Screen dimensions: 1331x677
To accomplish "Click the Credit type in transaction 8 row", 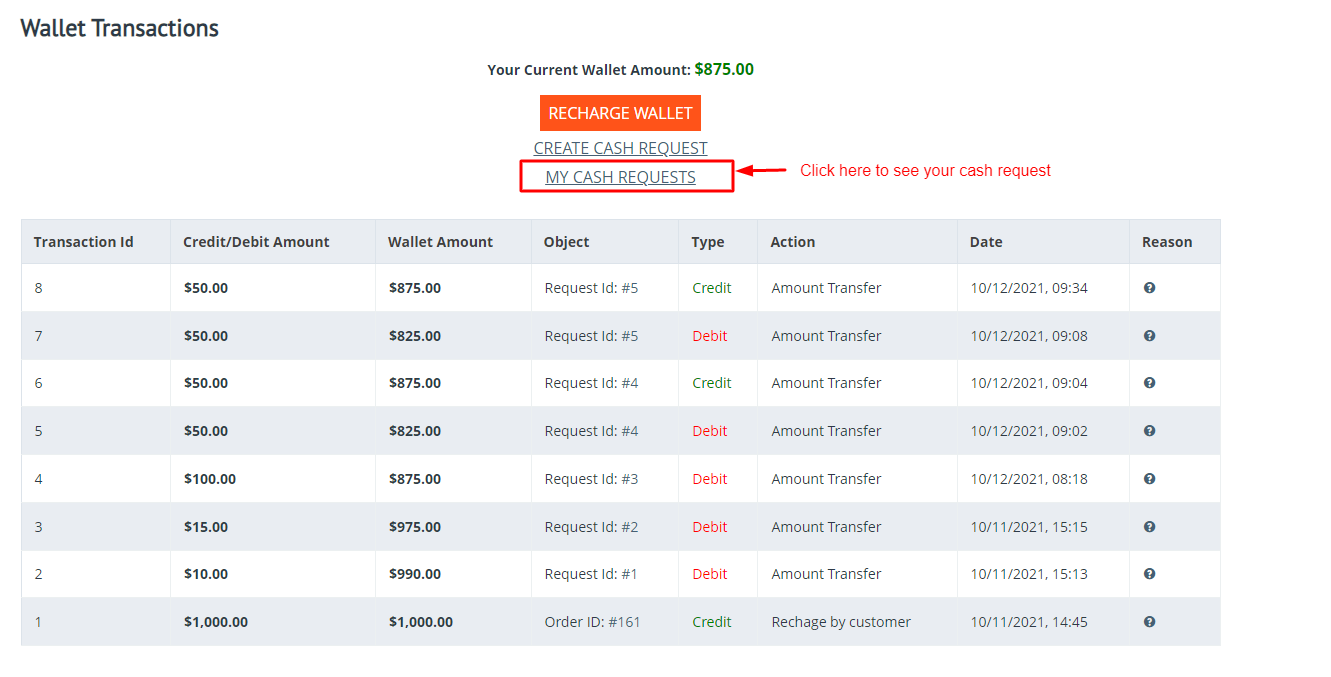I will pos(712,288).
